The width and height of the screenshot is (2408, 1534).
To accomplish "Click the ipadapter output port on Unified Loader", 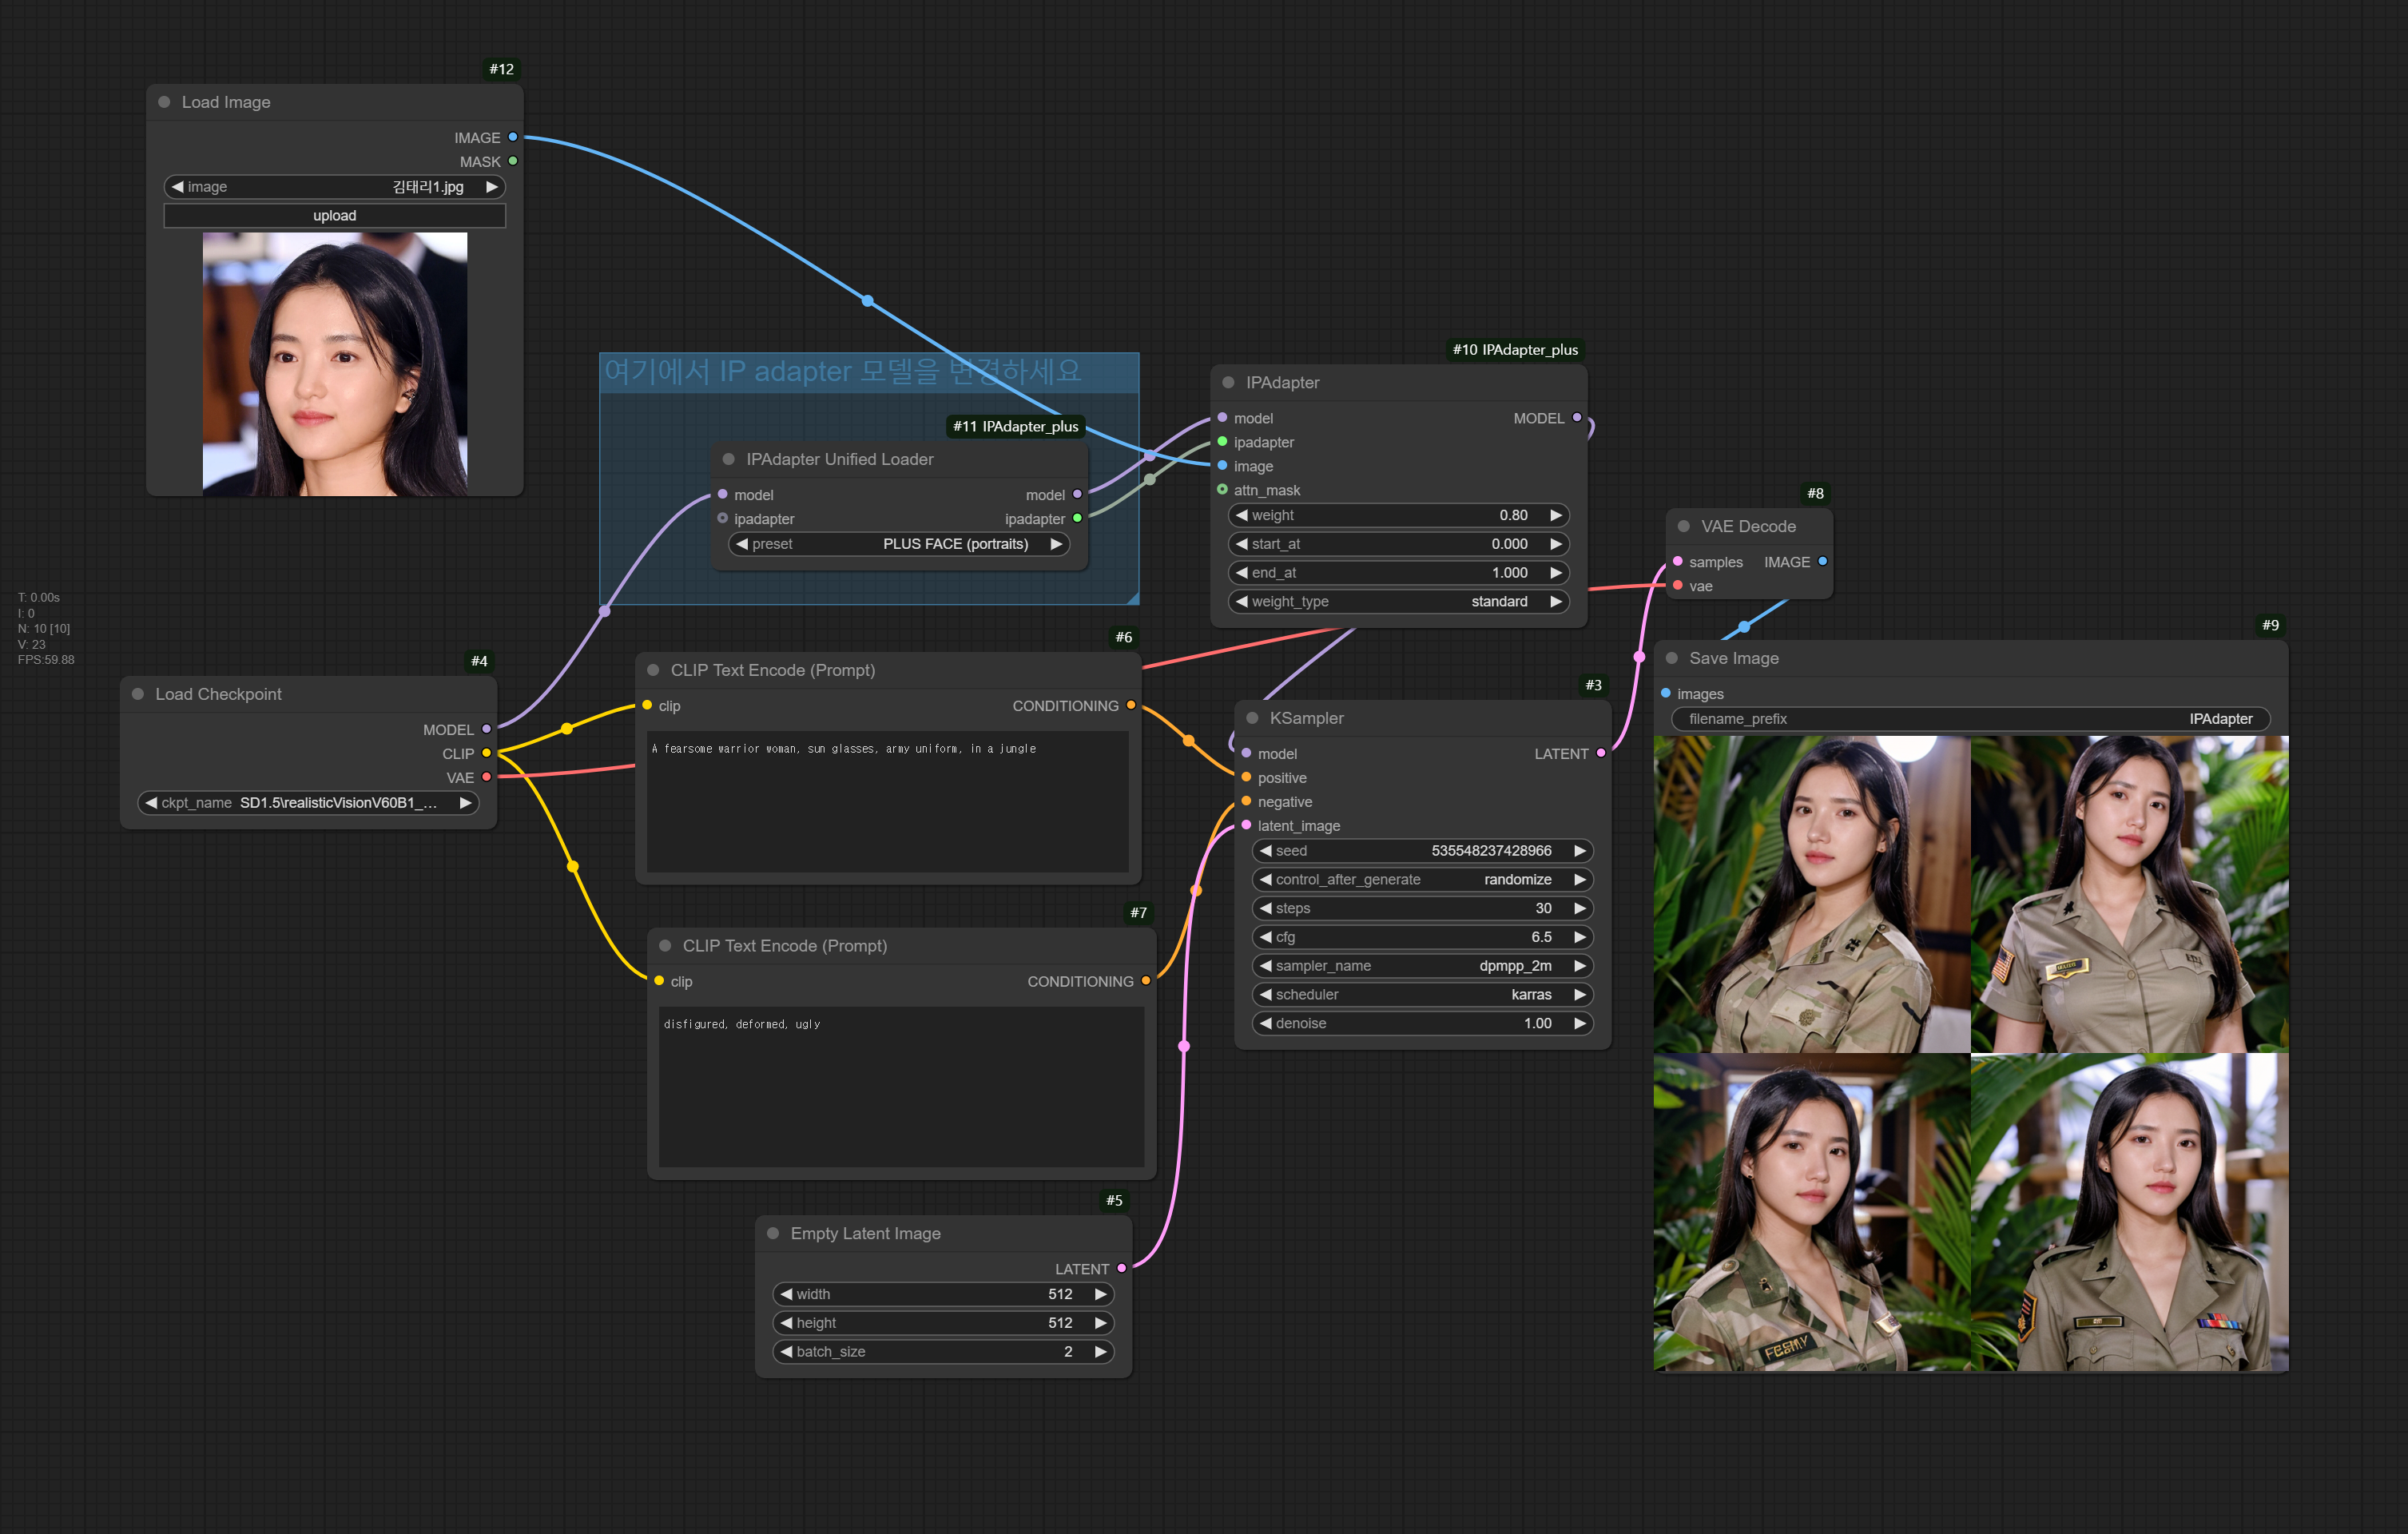I will 1077,518.
